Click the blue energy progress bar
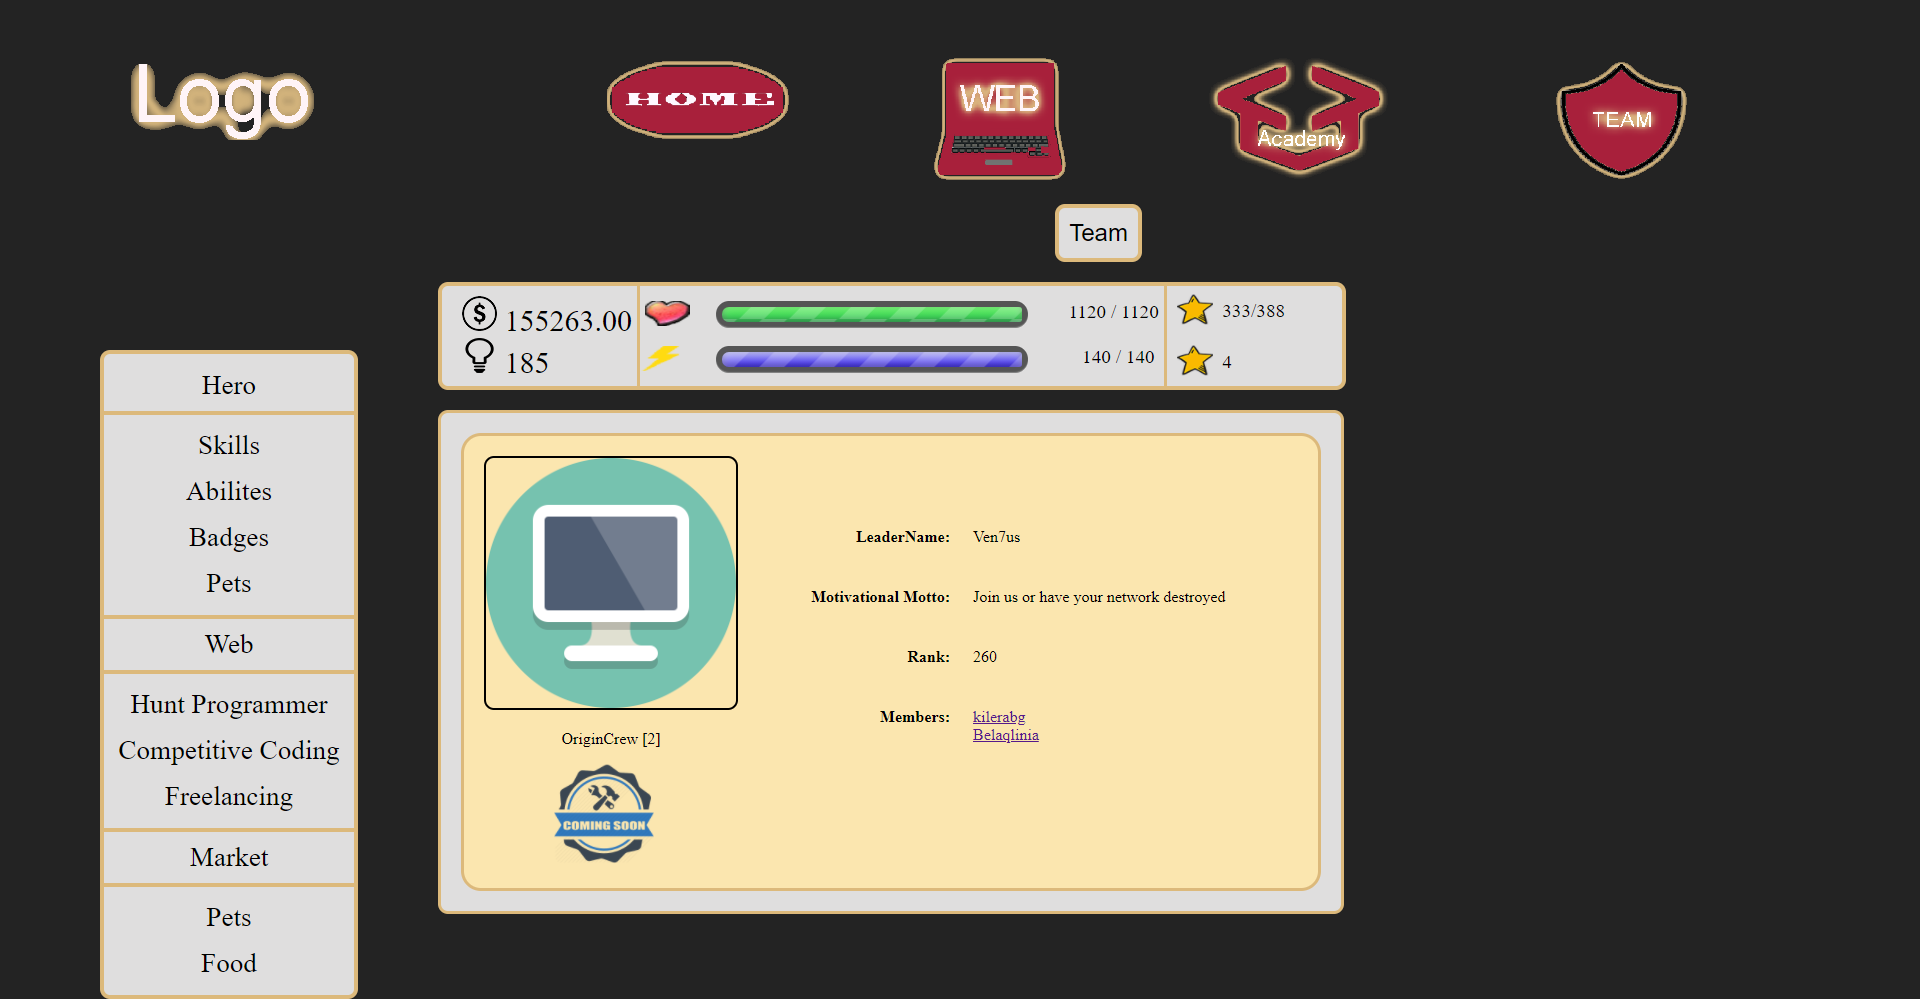1920x999 pixels. (872, 359)
